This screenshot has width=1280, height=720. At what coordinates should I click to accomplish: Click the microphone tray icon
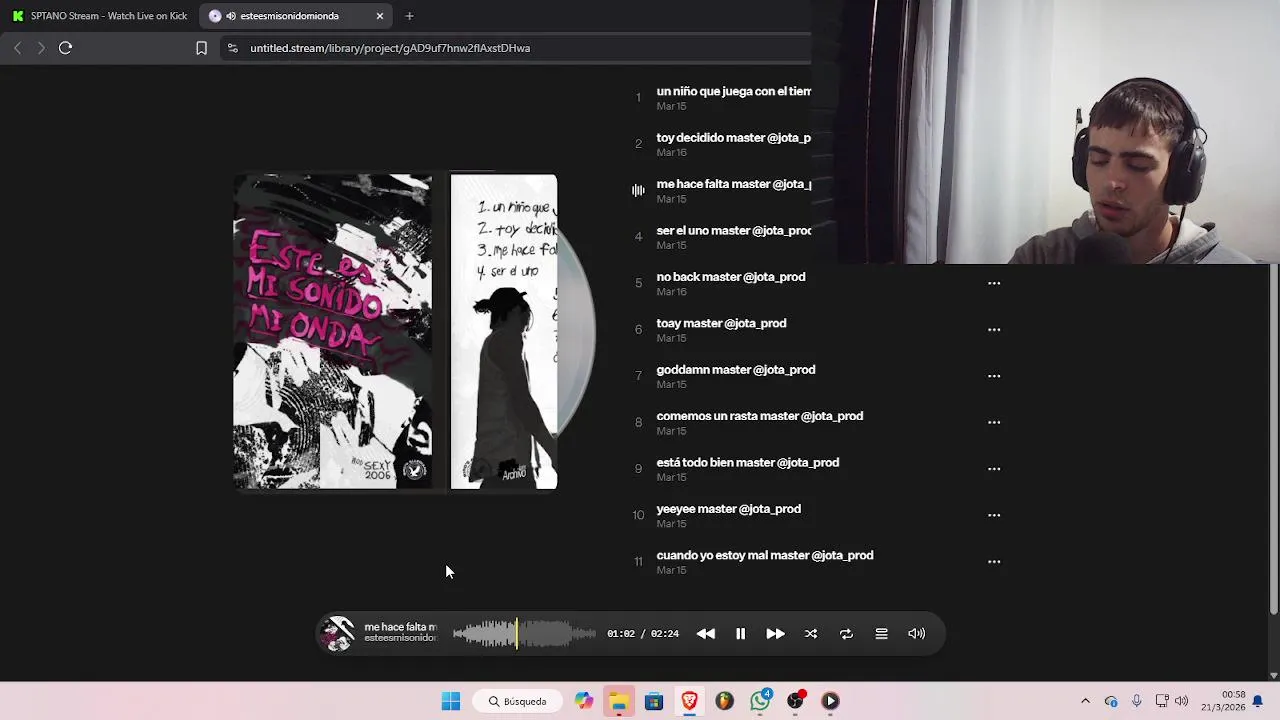(x=1136, y=701)
